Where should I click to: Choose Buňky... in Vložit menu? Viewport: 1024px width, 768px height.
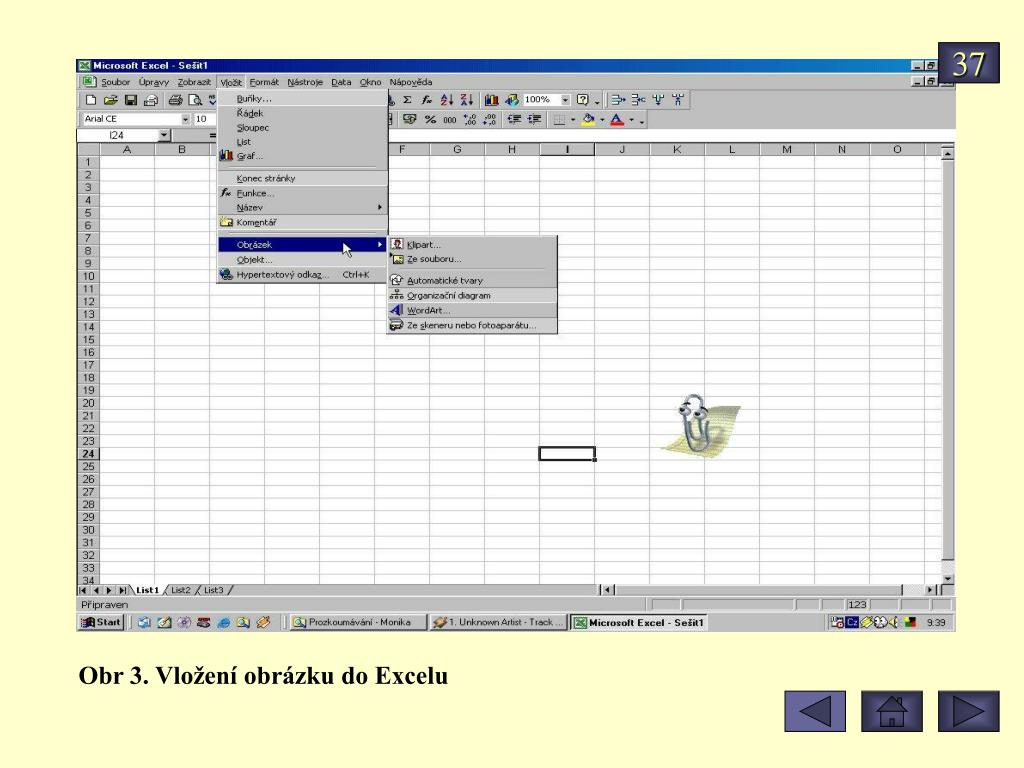click(x=302, y=99)
